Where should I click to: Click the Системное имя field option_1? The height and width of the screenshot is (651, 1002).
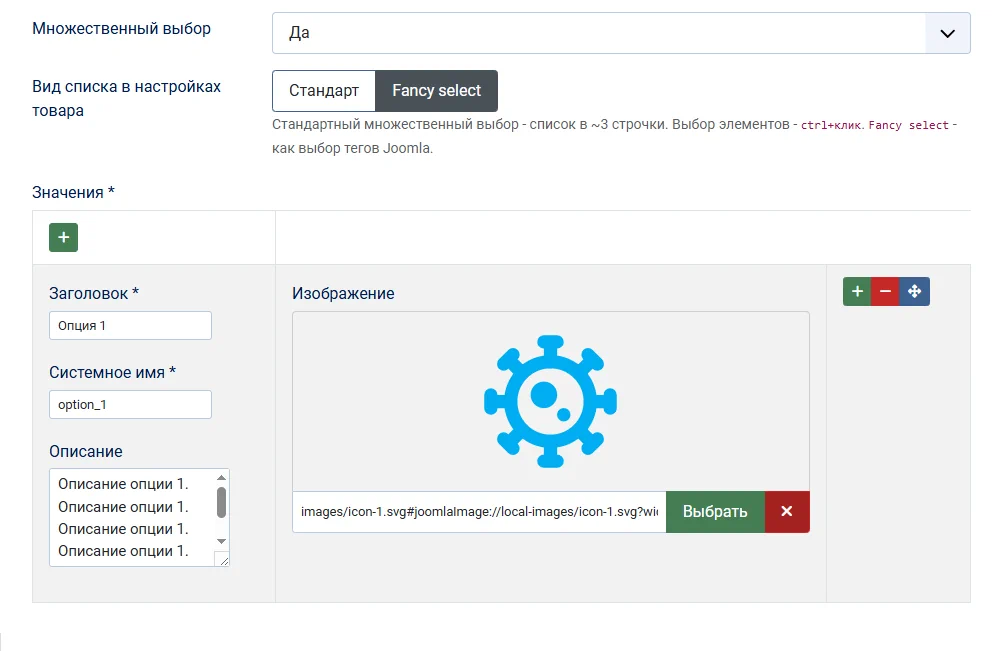coord(130,404)
